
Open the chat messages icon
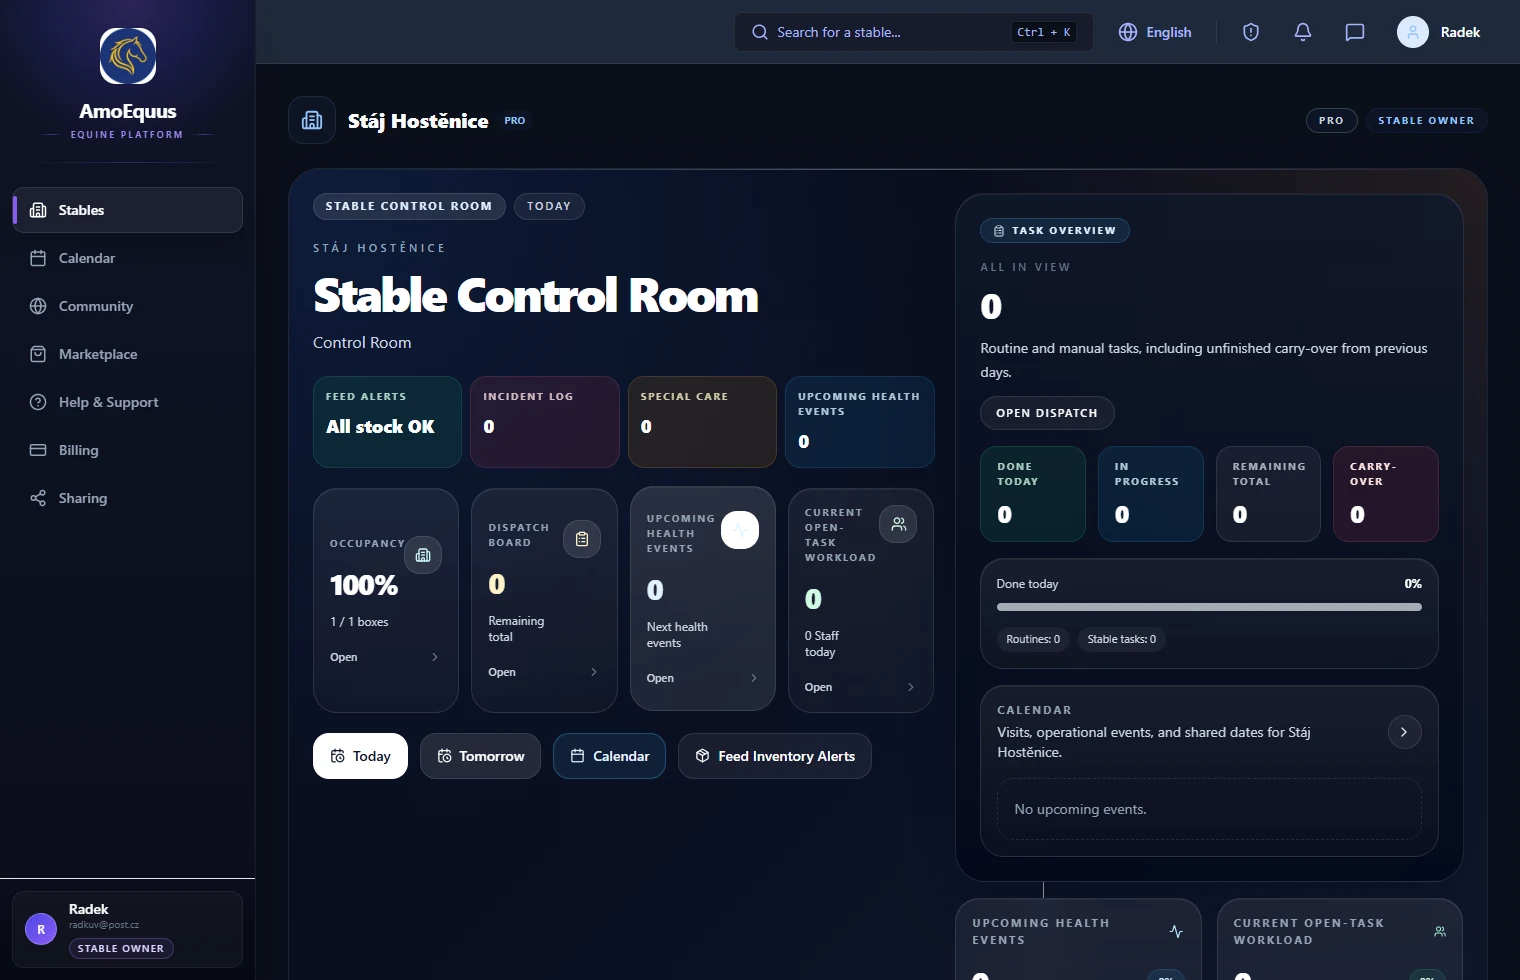[1354, 32]
